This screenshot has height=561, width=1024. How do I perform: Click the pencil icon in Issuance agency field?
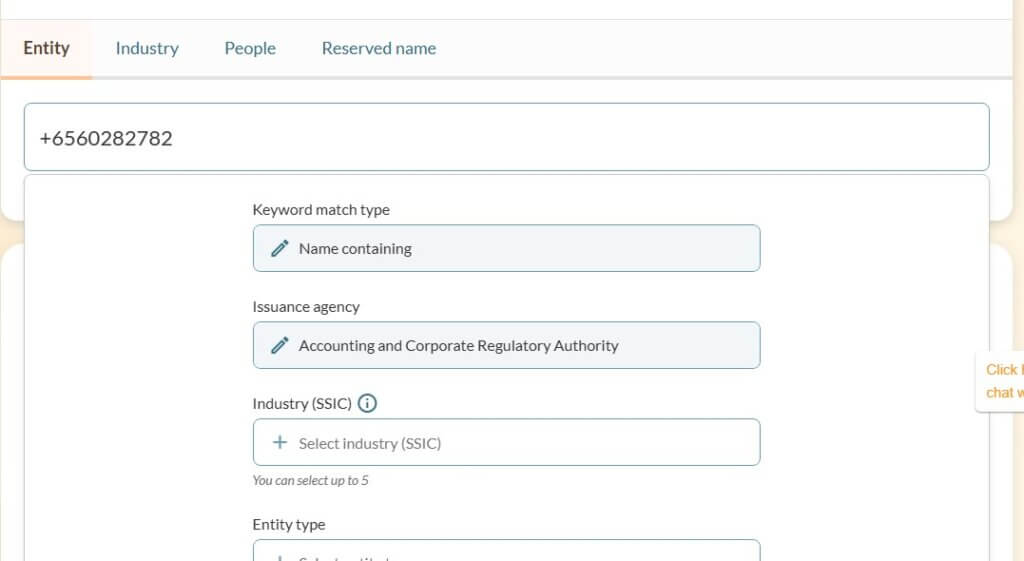click(x=280, y=345)
